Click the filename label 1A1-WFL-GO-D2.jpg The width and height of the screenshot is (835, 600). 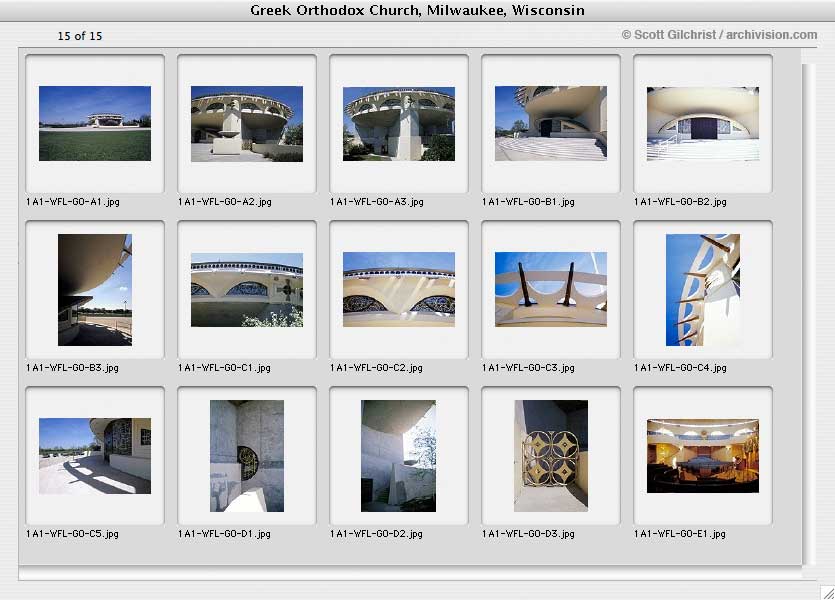(376, 534)
